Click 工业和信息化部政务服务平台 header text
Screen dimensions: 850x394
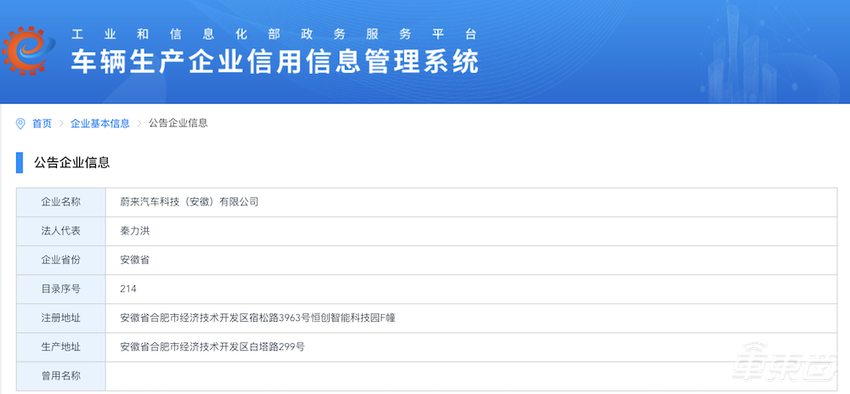[274, 34]
